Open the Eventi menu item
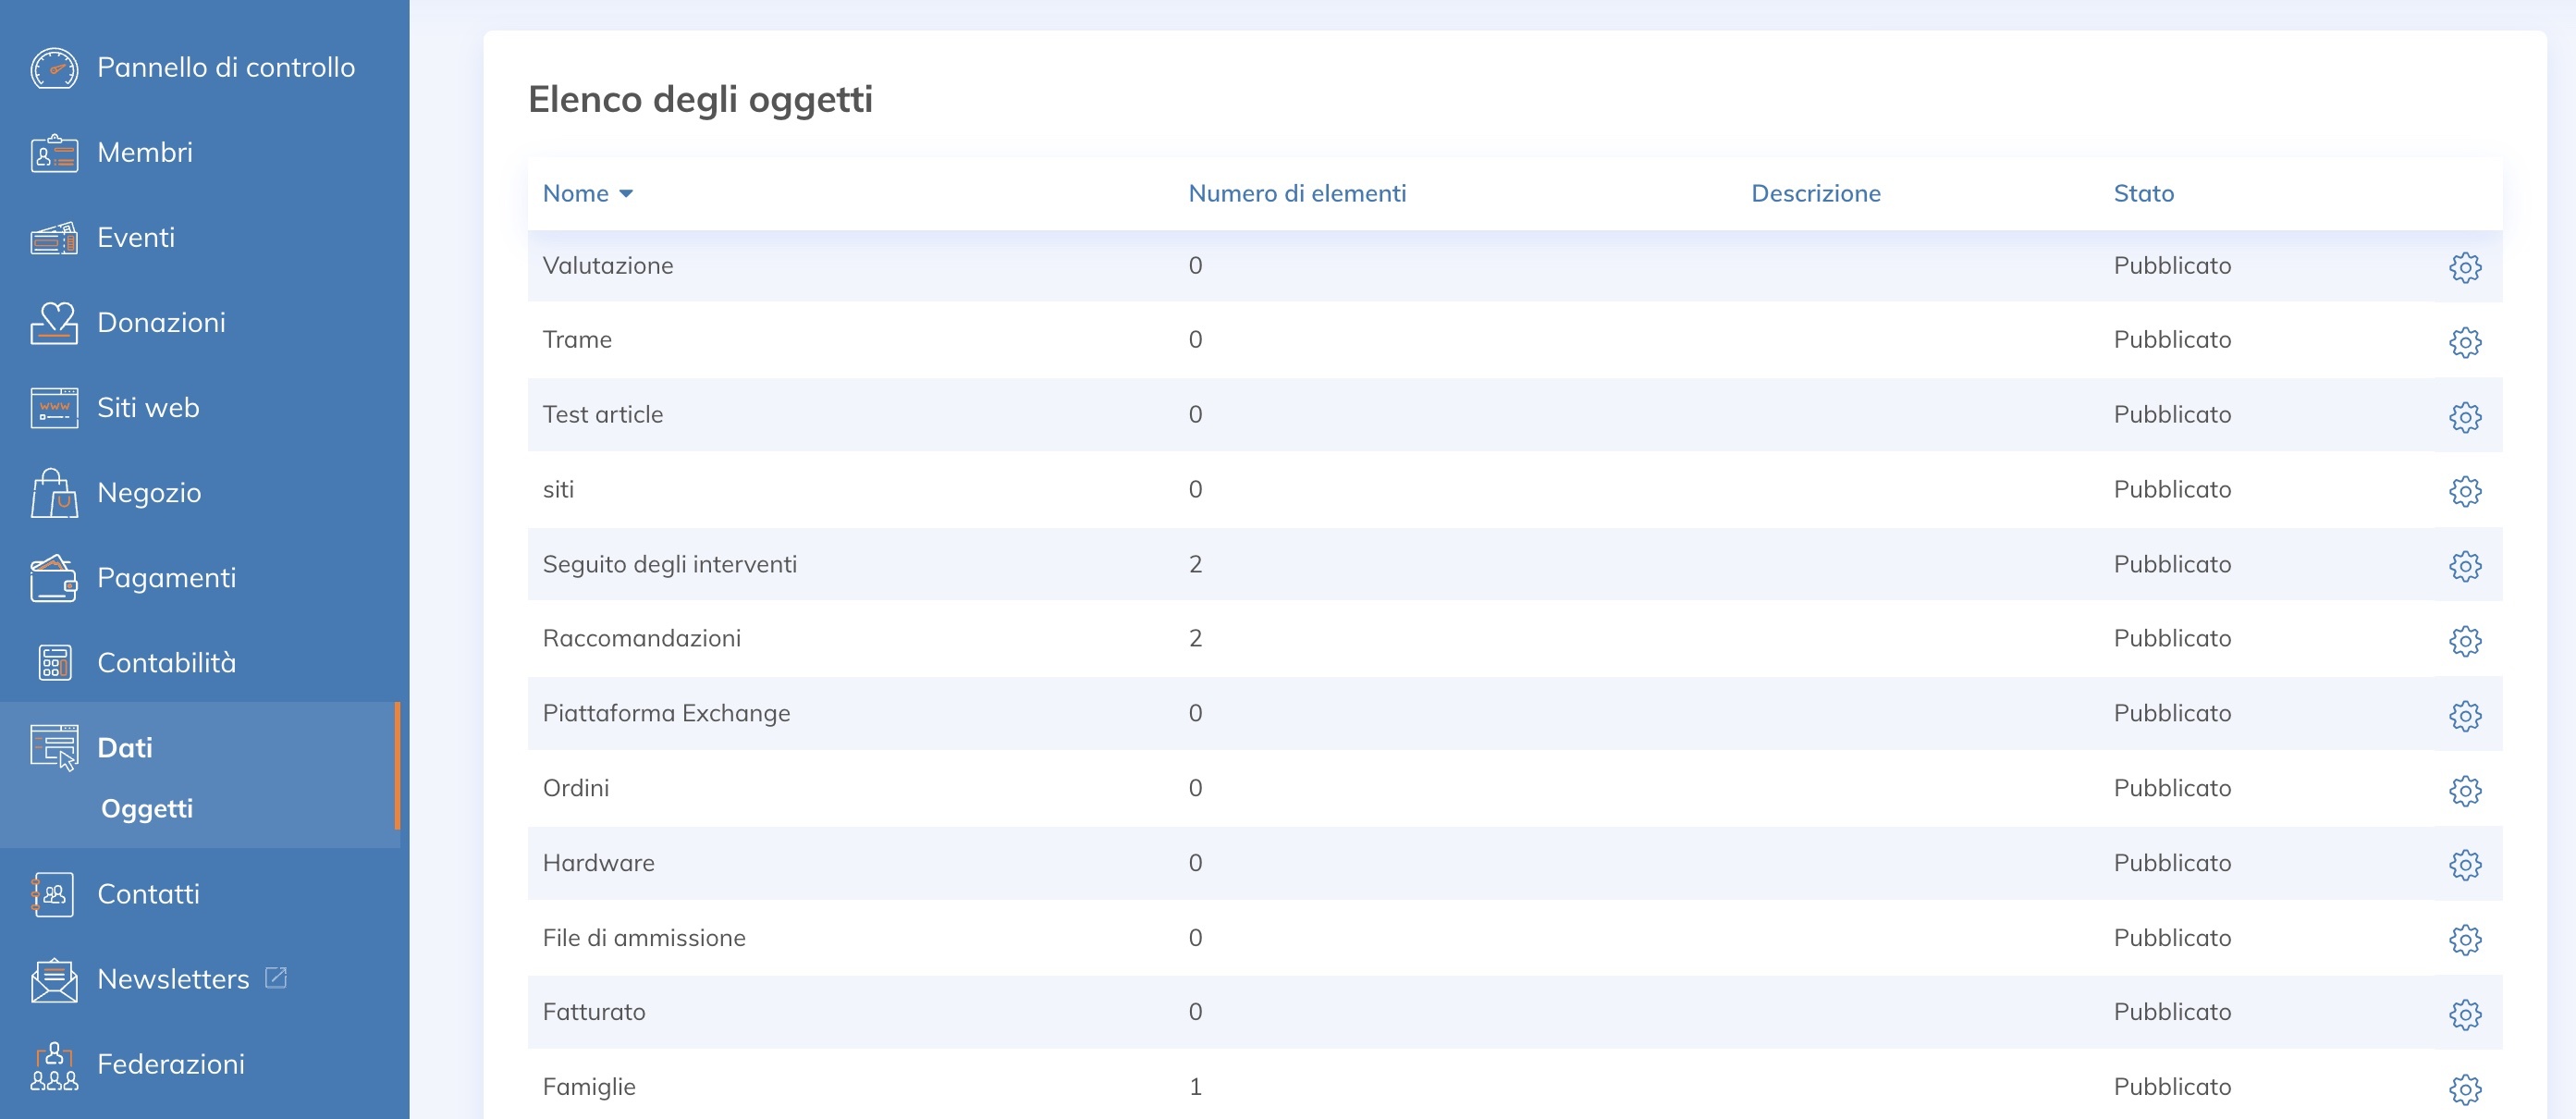2576x1119 pixels. (x=136, y=238)
